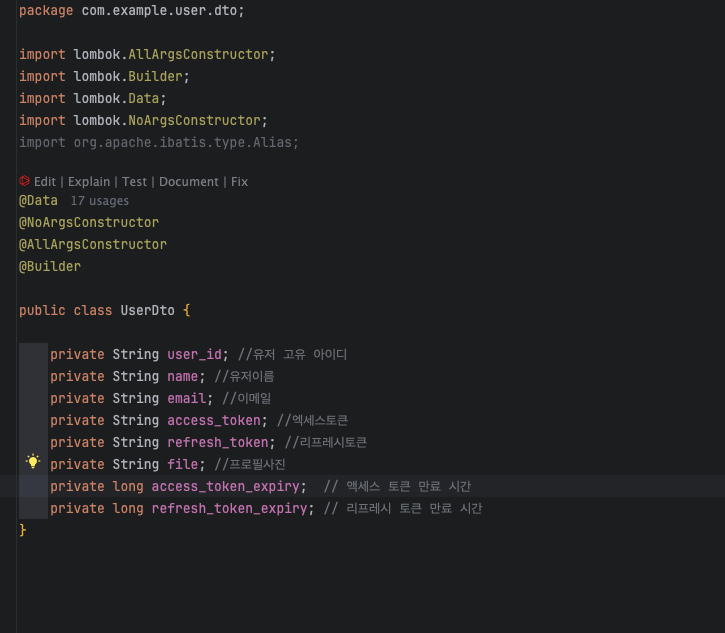Click the Test code lens link

134,182
